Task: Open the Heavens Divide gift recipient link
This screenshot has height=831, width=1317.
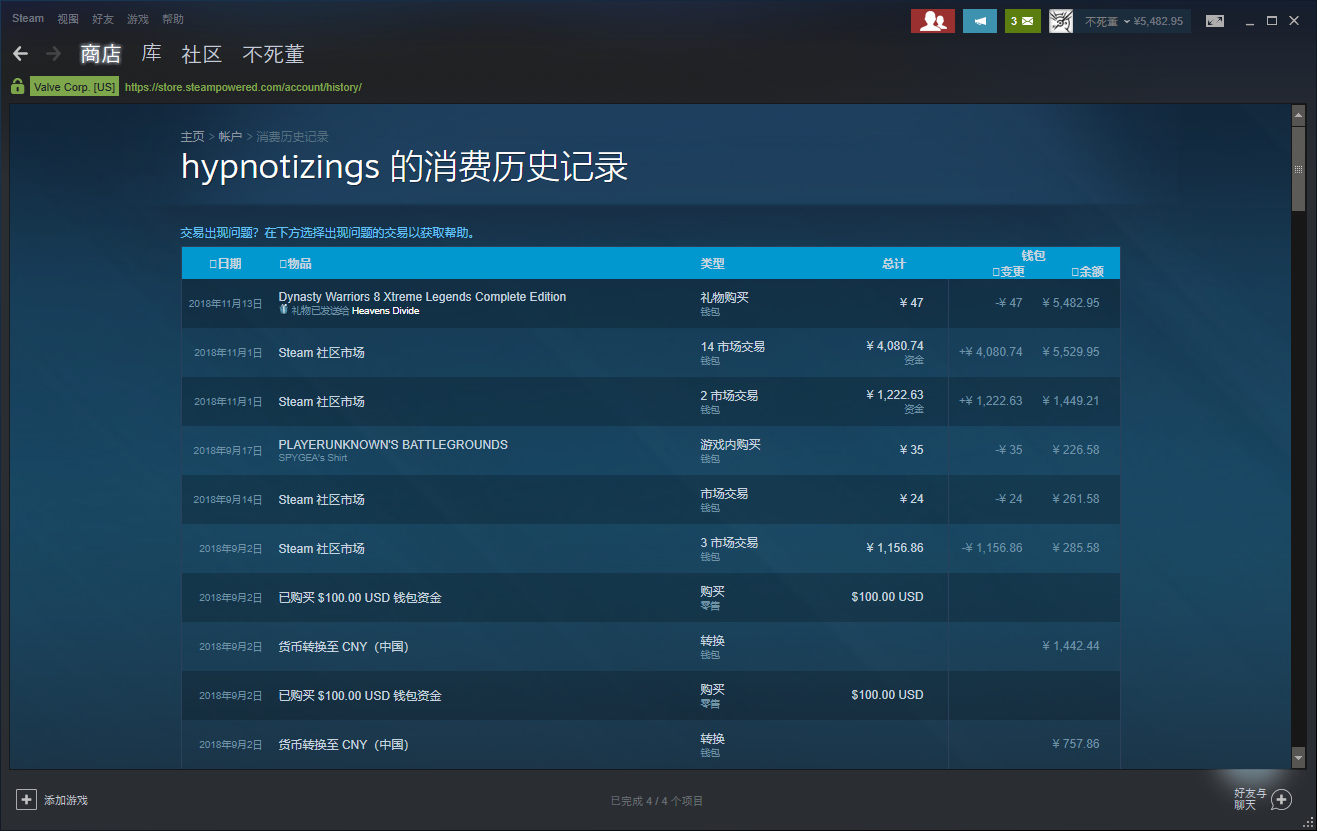Action: click(x=386, y=311)
